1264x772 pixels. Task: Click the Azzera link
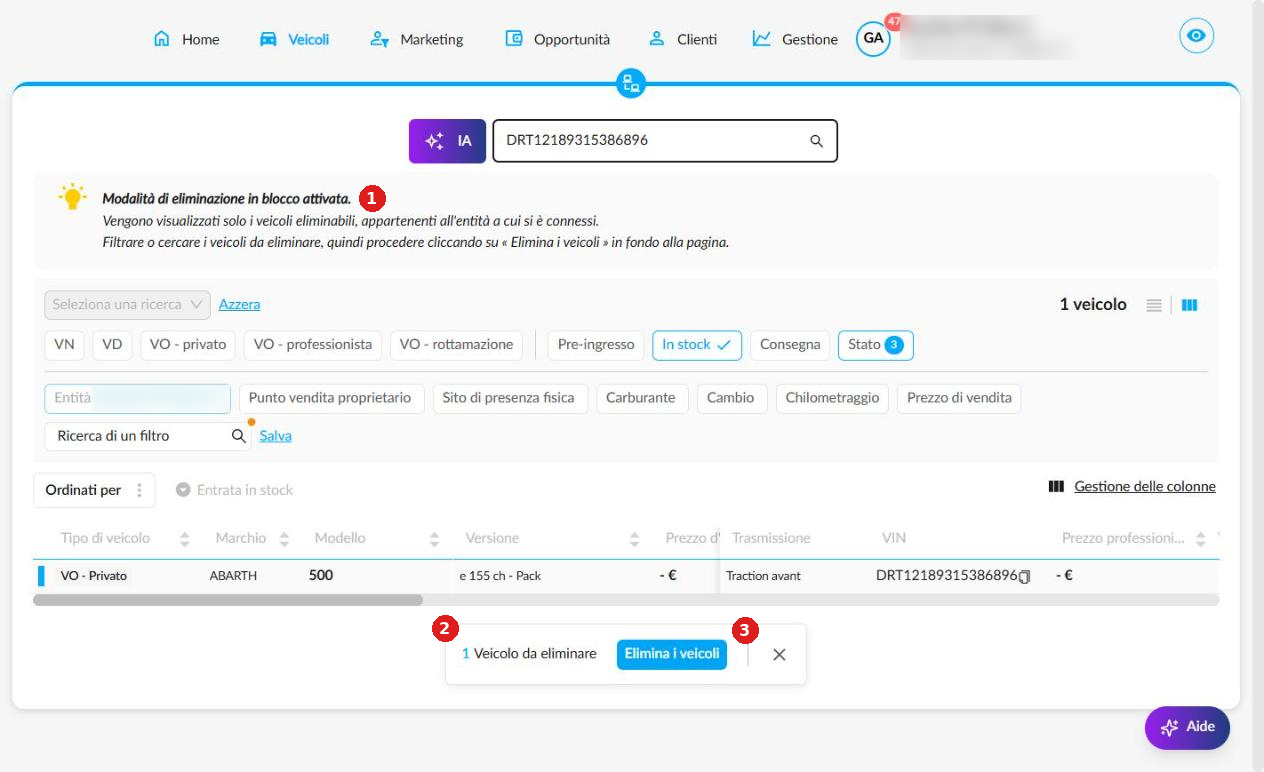tap(240, 304)
